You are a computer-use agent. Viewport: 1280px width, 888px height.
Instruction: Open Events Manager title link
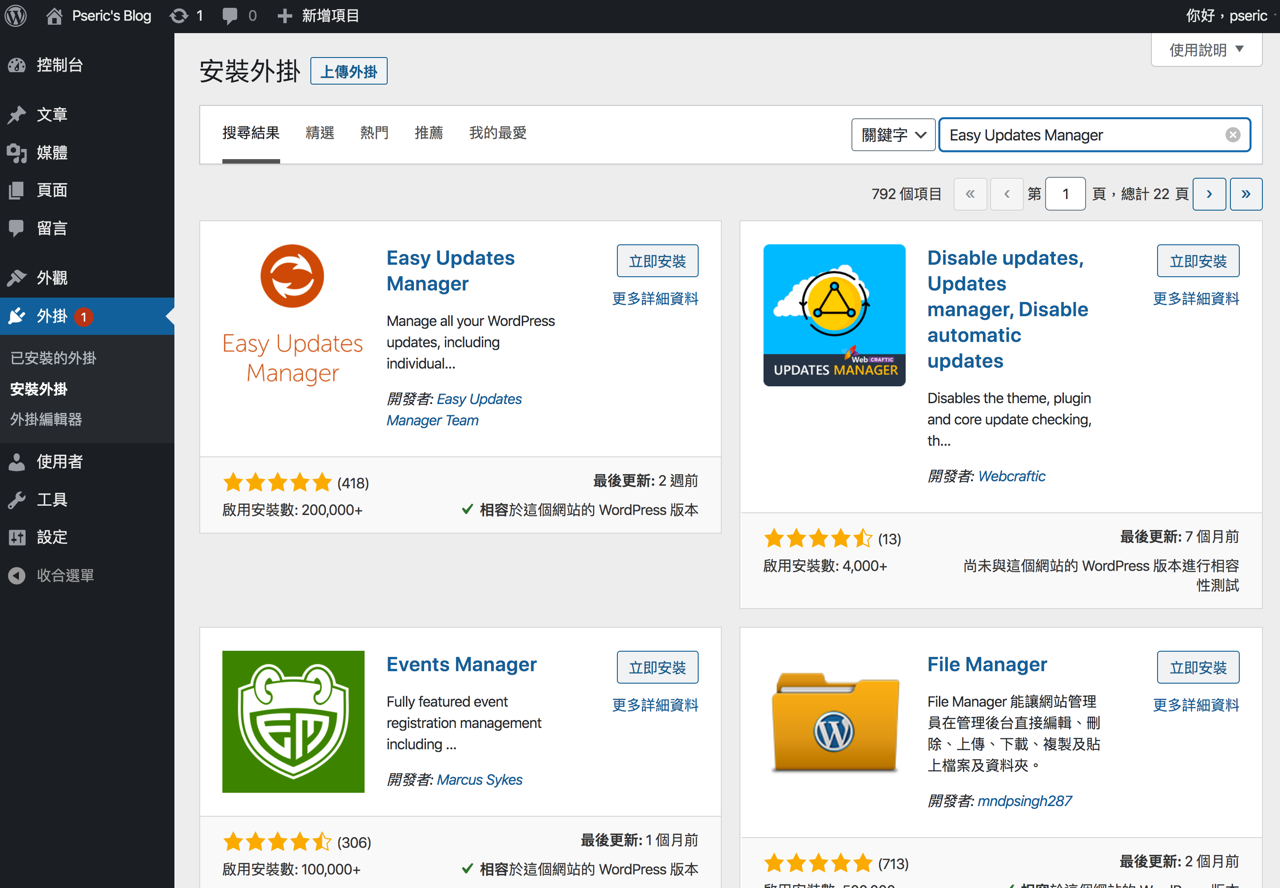462,665
